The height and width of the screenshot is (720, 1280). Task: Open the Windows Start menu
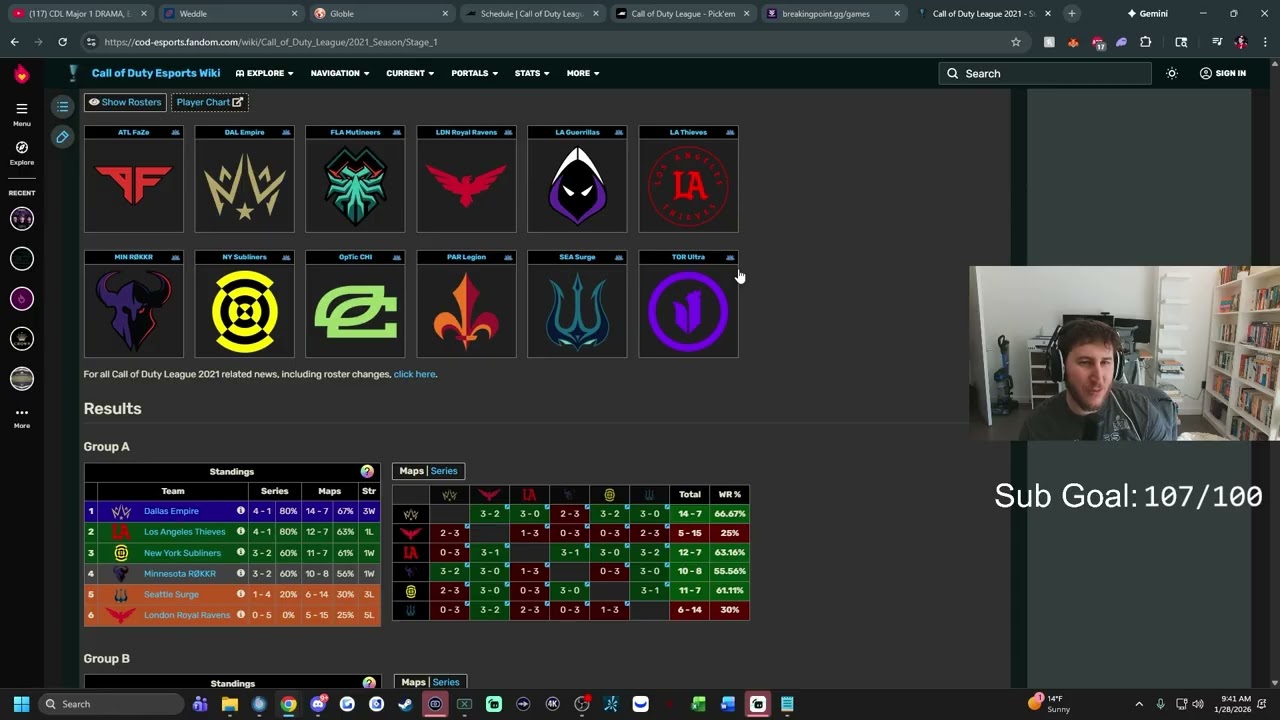(21, 704)
